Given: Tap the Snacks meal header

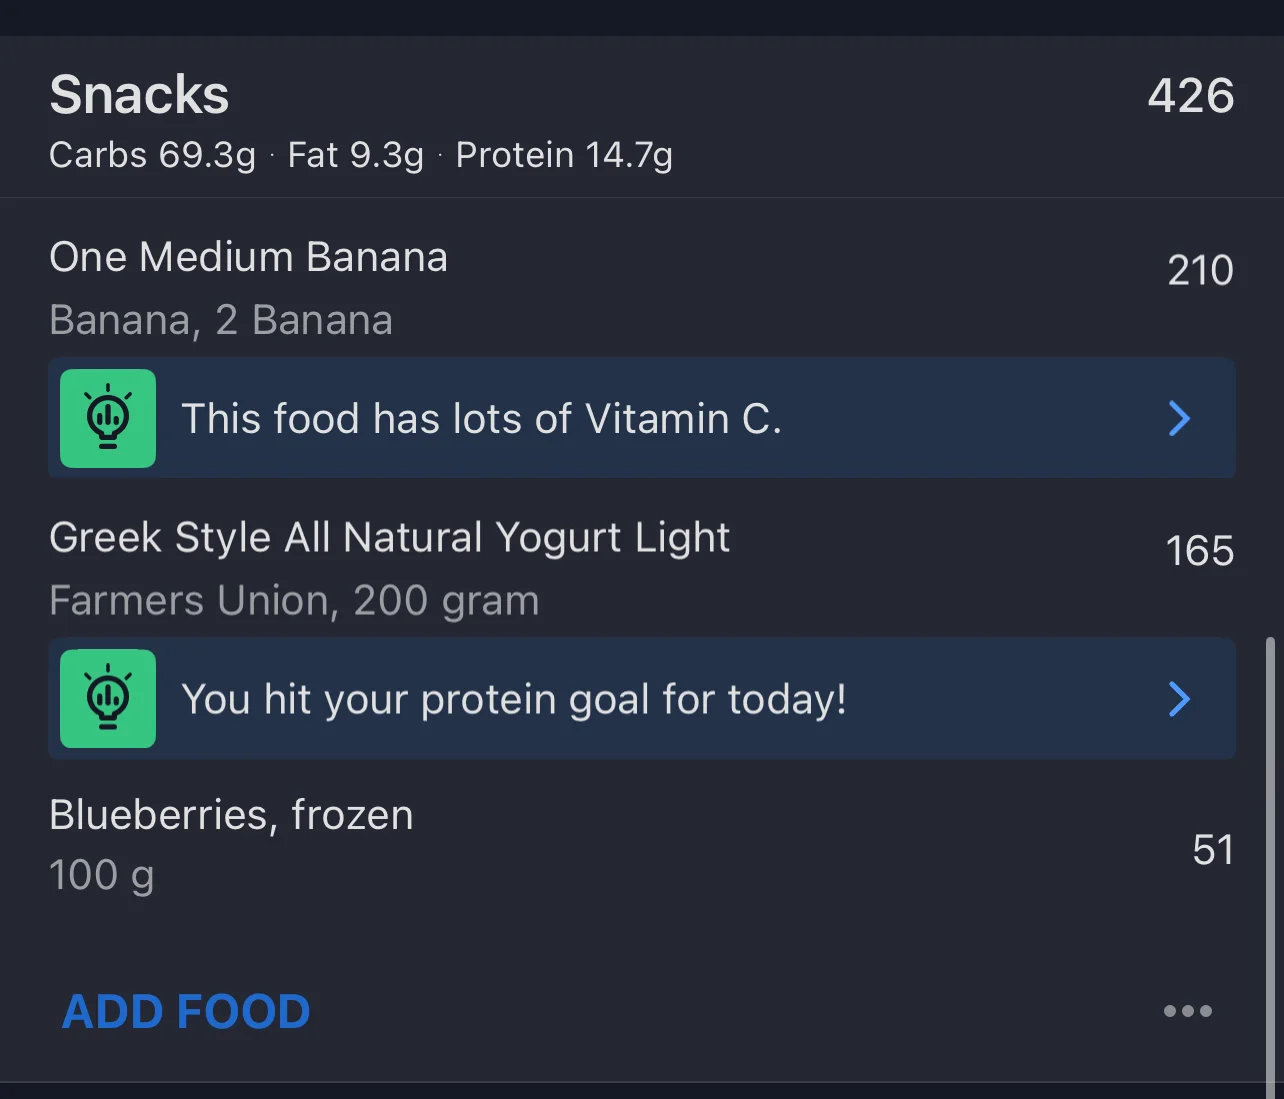Looking at the screenshot, I should pyautogui.click(x=139, y=95).
